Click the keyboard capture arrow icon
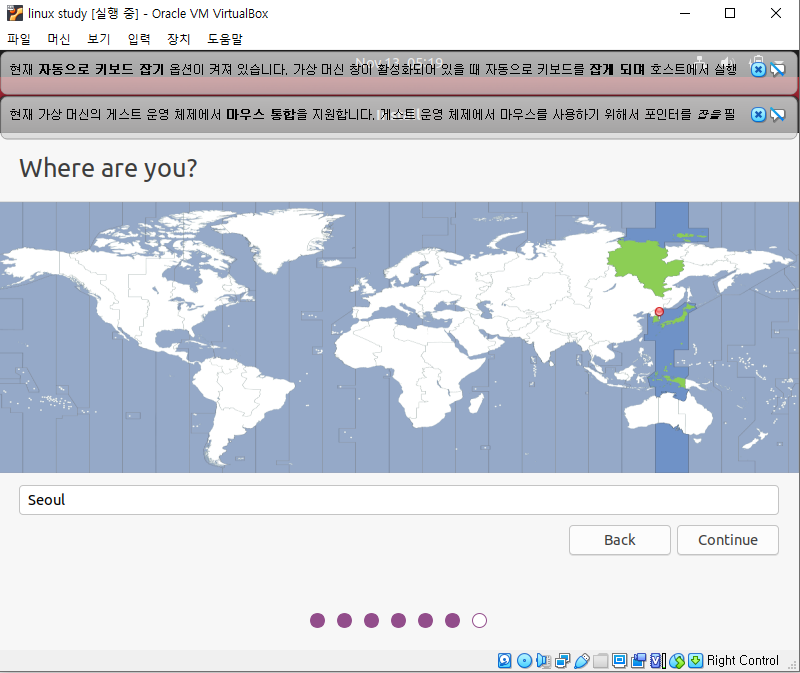The width and height of the screenshot is (800, 673). point(695,660)
